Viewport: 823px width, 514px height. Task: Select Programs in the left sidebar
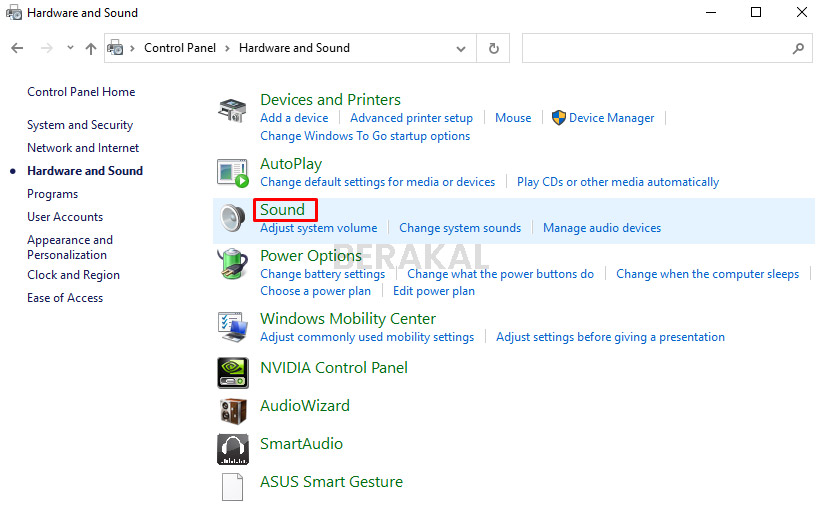click(x=52, y=194)
